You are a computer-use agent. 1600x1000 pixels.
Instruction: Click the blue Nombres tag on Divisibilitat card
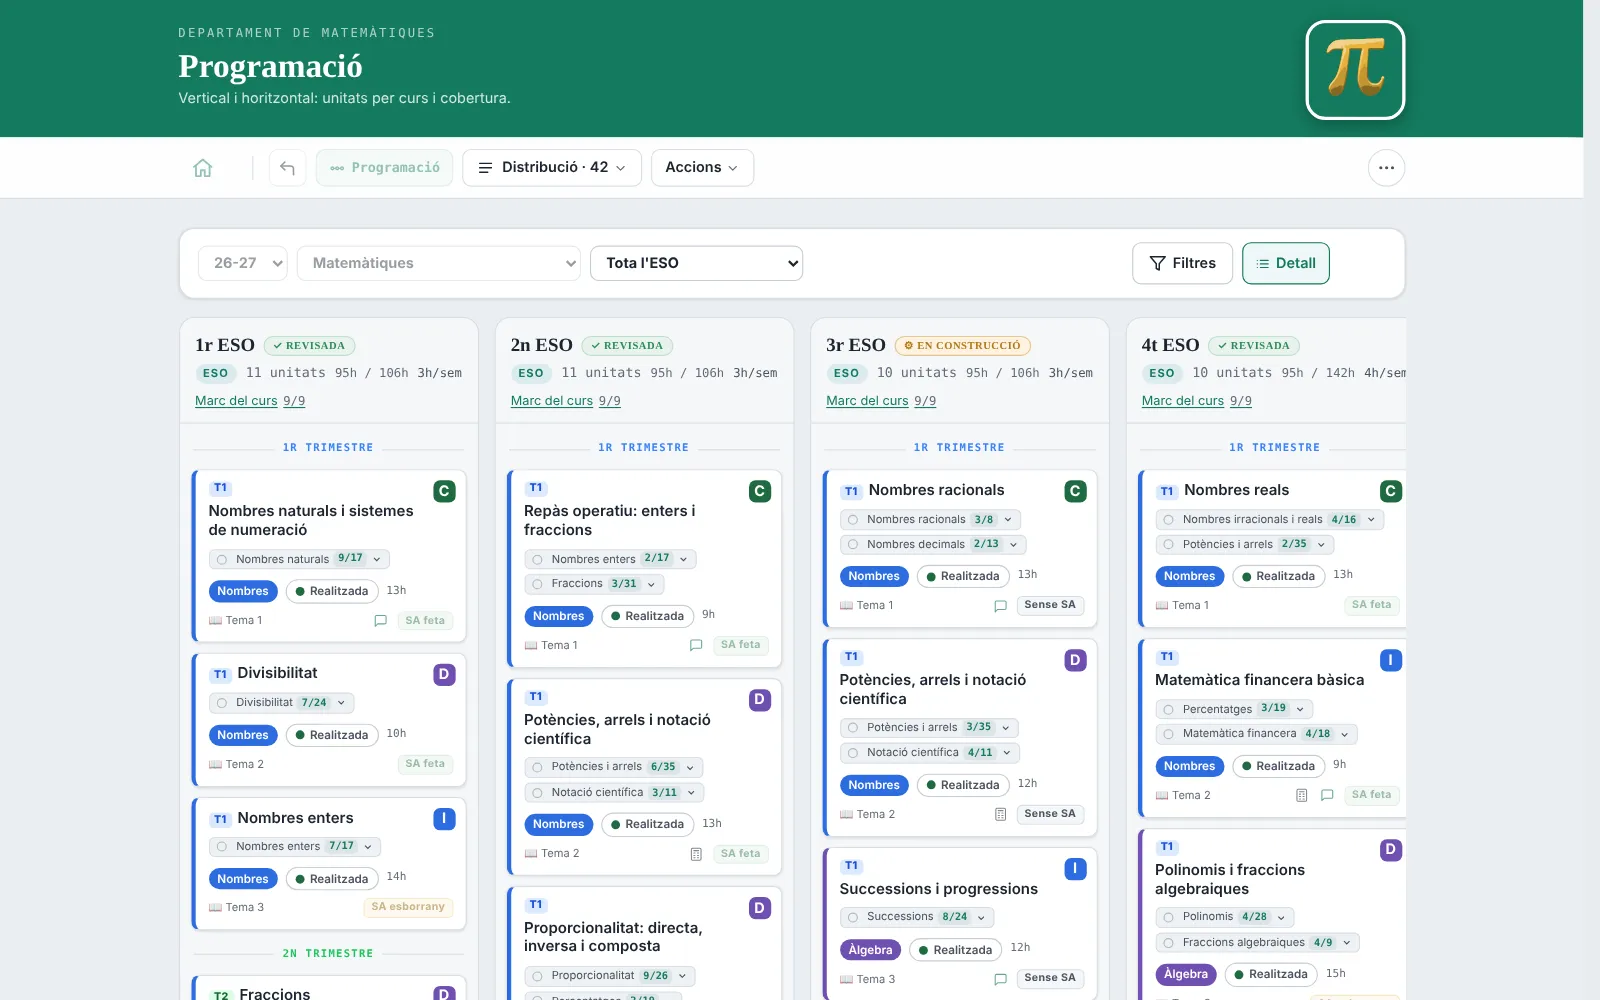[x=243, y=735]
